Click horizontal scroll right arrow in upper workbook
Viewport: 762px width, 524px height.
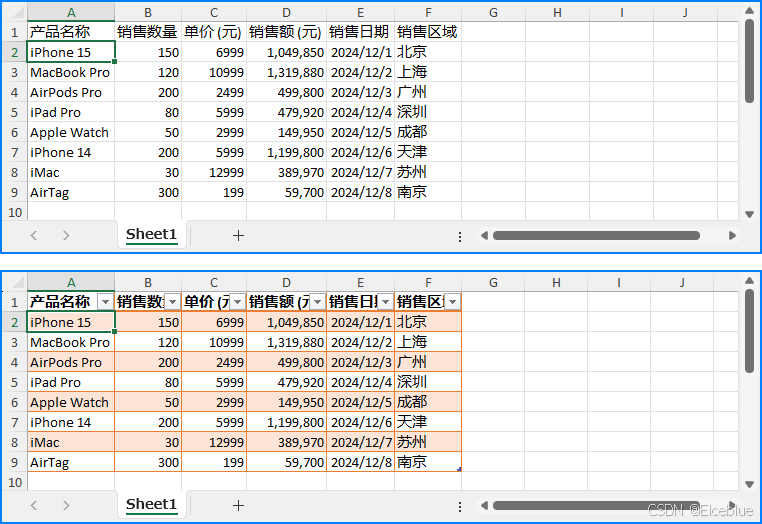[732, 236]
